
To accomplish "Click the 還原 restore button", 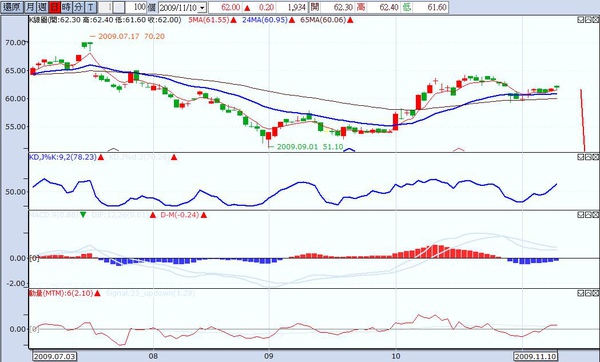I will pyautogui.click(x=13, y=7).
